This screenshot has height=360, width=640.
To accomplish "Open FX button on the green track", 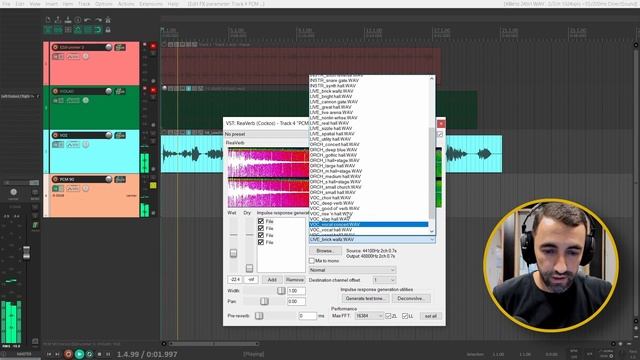I will [x=120, y=91].
